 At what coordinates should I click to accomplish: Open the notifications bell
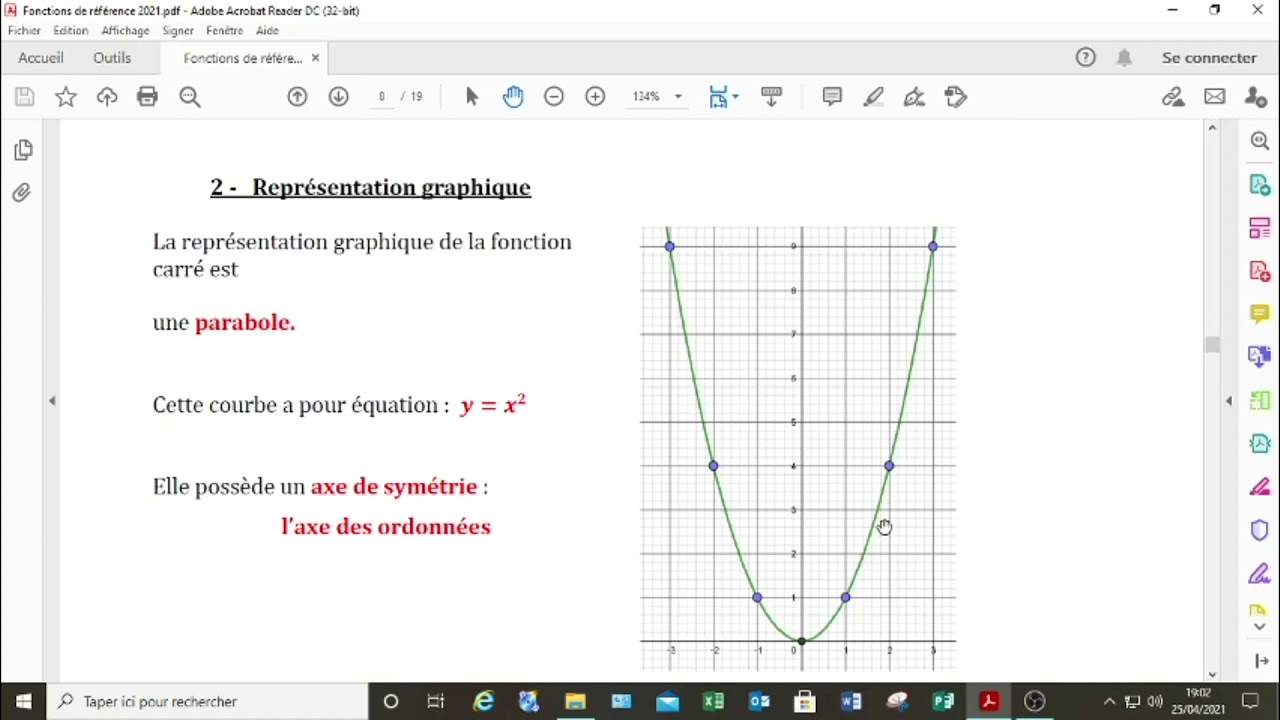1125,58
